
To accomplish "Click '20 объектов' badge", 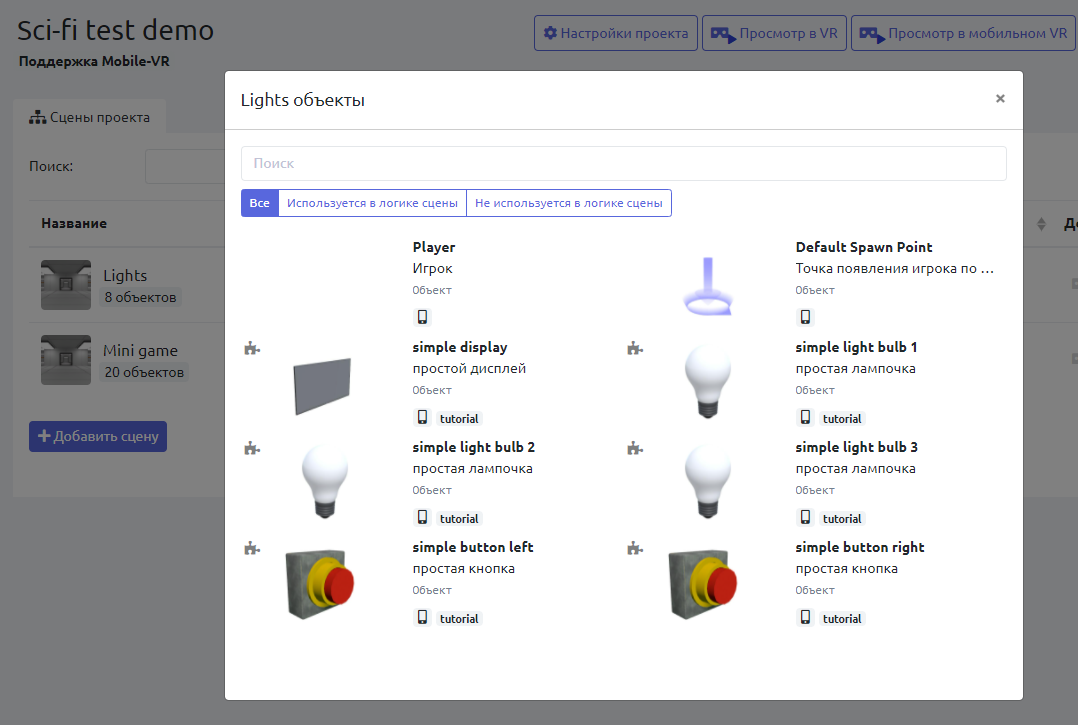I will pyautogui.click(x=144, y=372).
